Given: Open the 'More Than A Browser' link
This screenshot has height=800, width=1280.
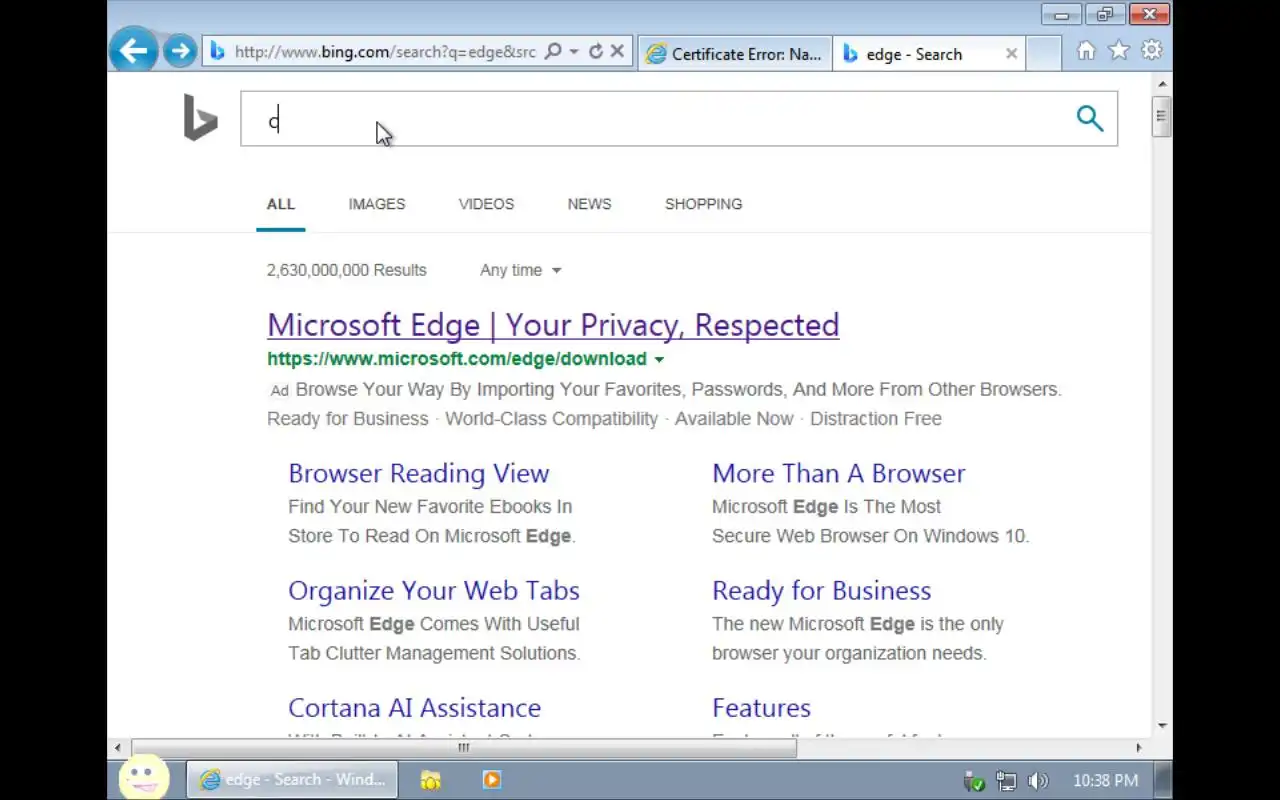Looking at the screenshot, I should pos(839,473).
